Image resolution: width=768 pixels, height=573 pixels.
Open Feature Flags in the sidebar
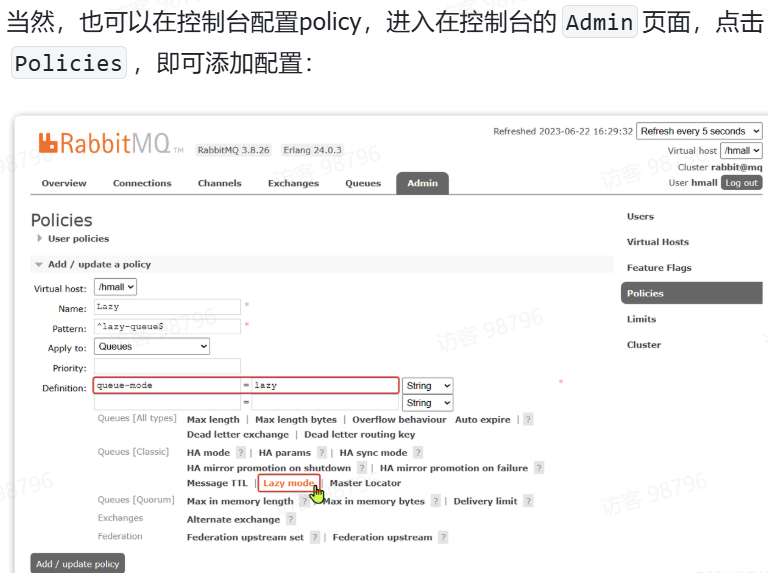click(659, 267)
